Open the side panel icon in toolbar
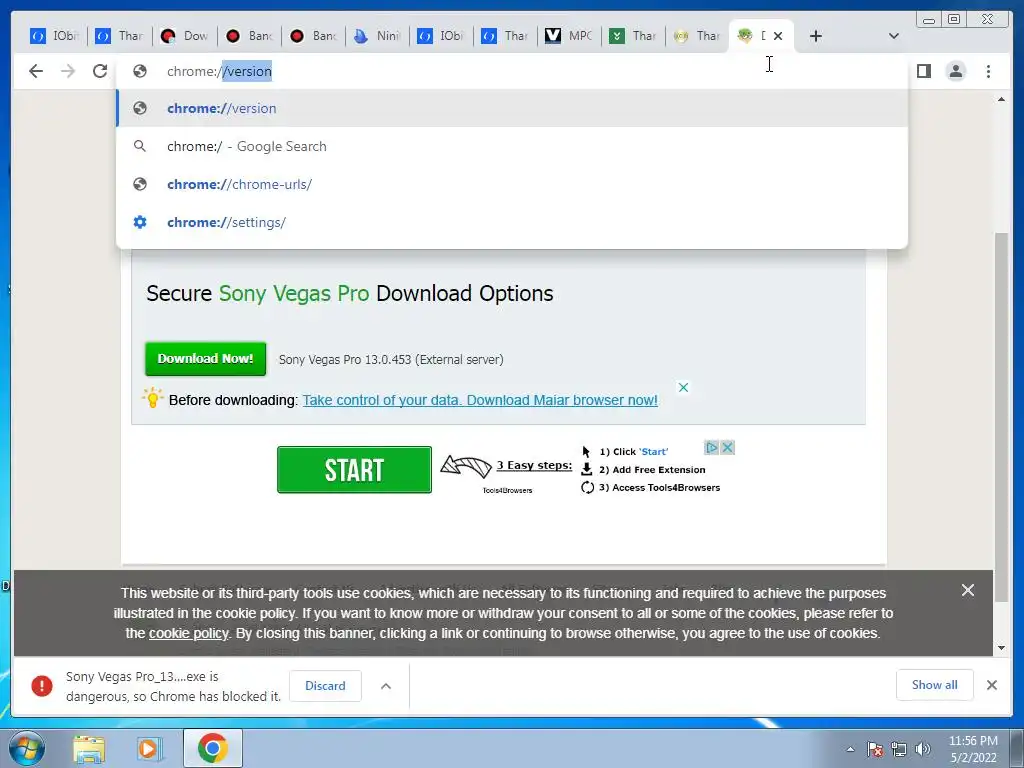The image size is (1024, 768). 923,71
